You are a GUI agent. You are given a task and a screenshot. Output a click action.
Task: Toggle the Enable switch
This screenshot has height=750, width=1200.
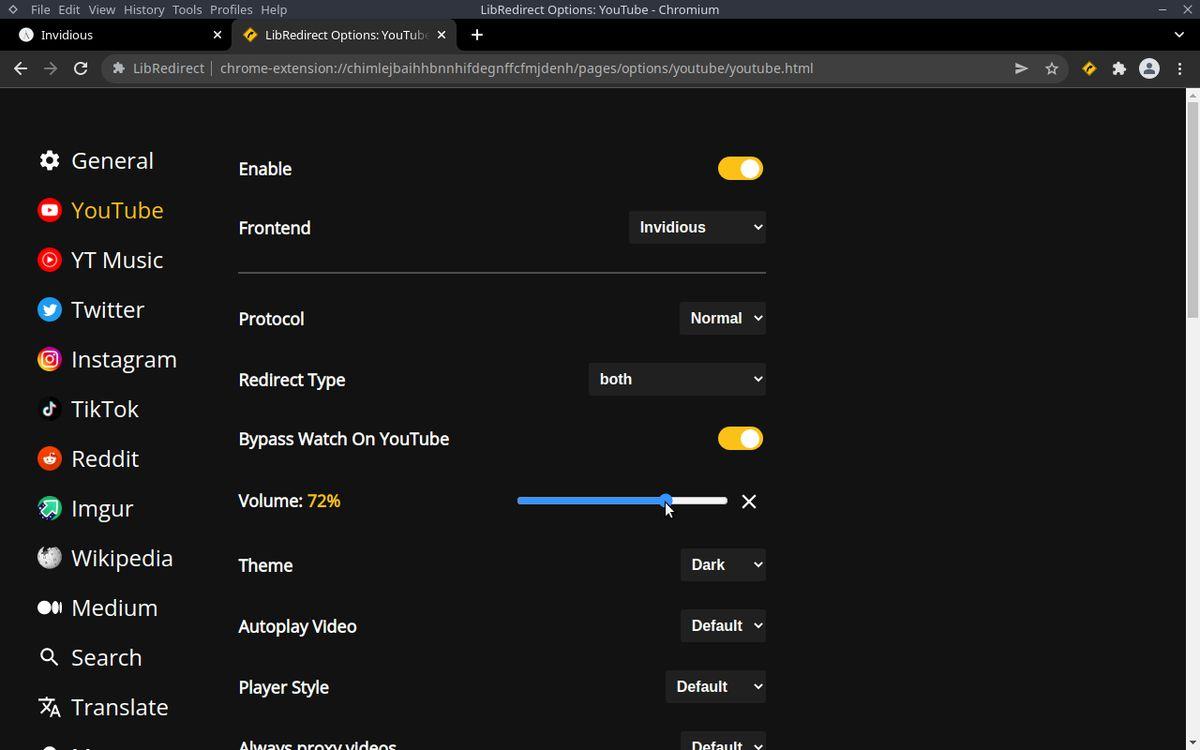[x=740, y=168]
